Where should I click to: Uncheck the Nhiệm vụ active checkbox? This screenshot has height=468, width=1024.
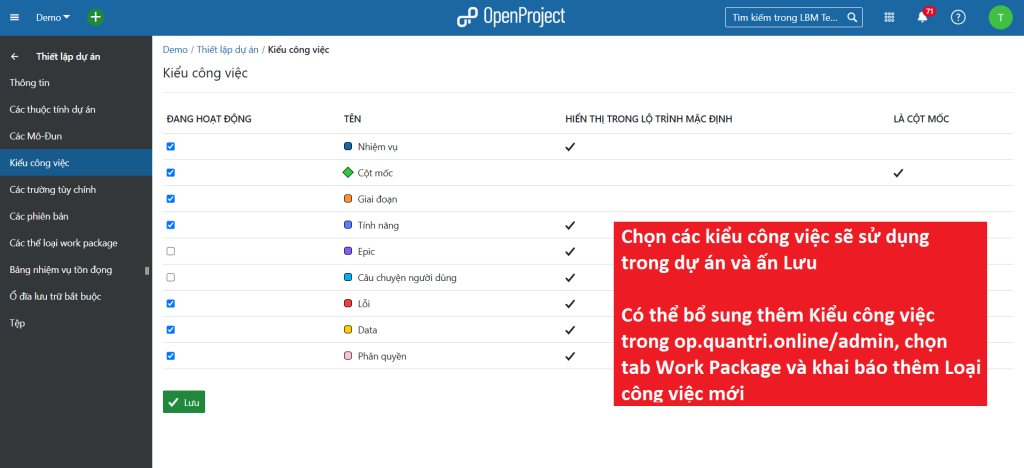point(171,146)
